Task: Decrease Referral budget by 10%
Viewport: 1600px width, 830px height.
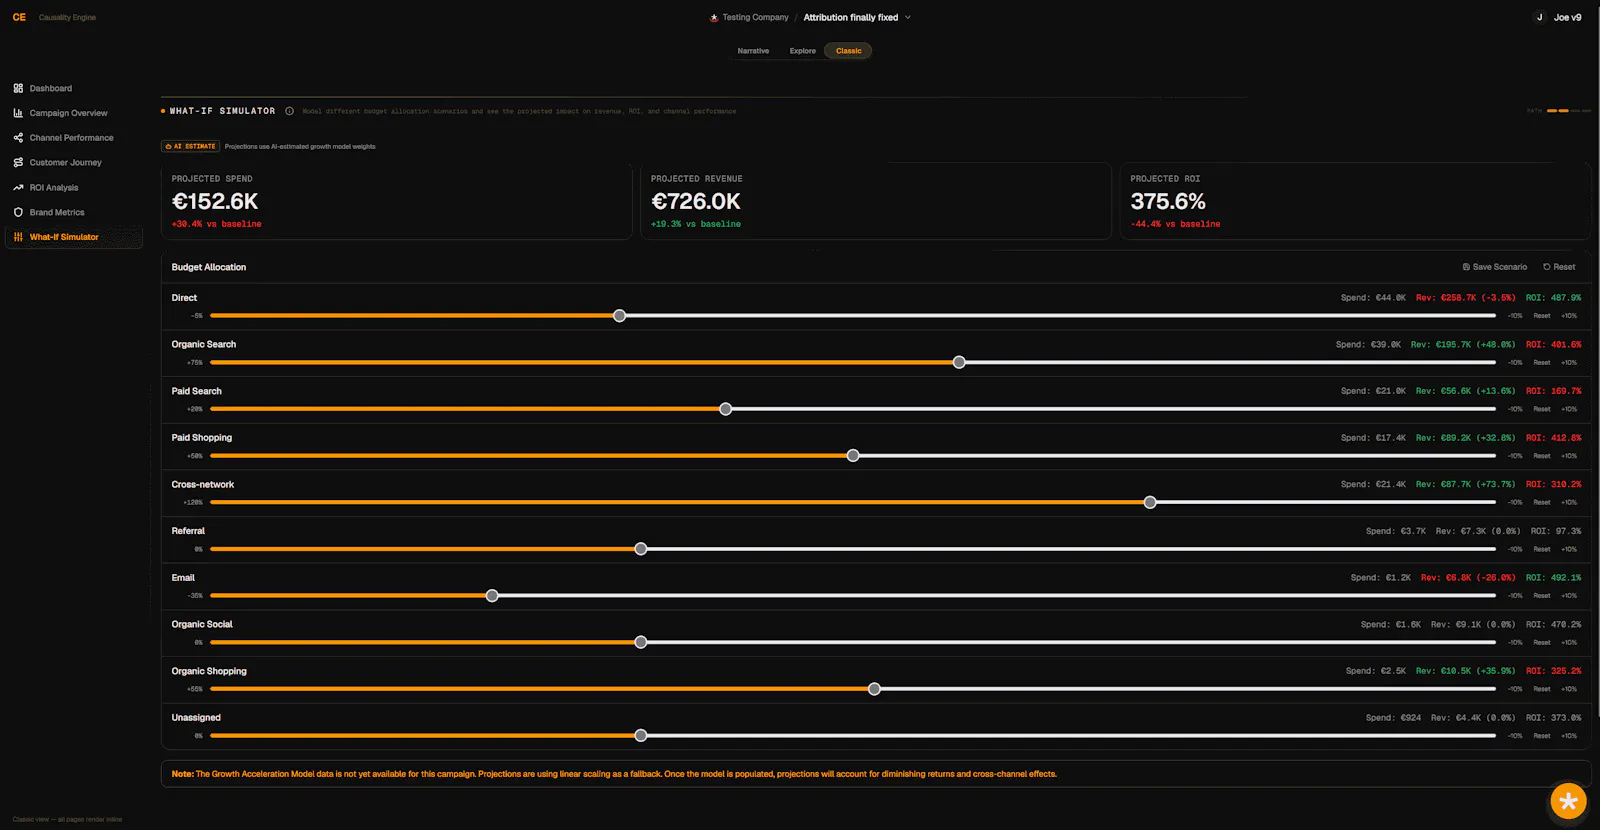Action: pyautogui.click(x=1515, y=549)
